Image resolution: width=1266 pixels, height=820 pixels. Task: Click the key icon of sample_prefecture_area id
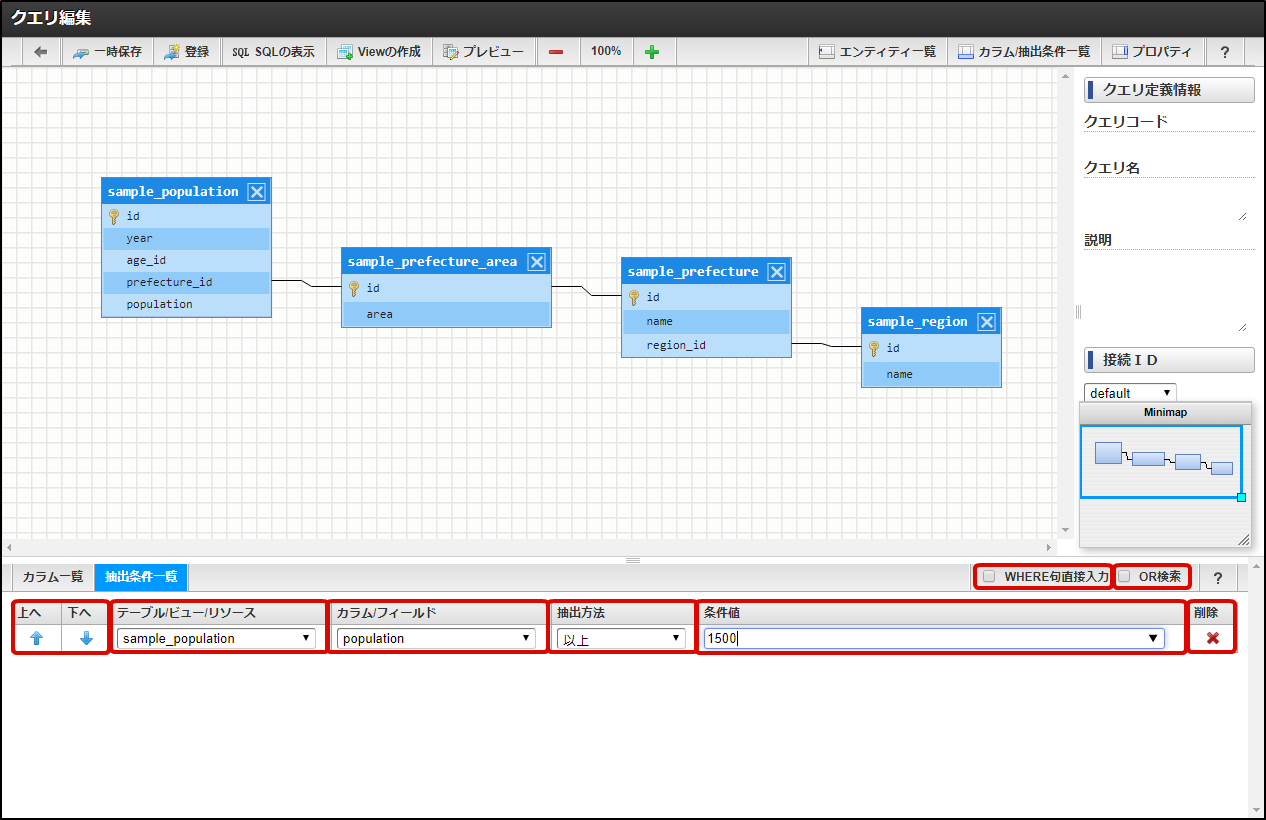pos(354,288)
